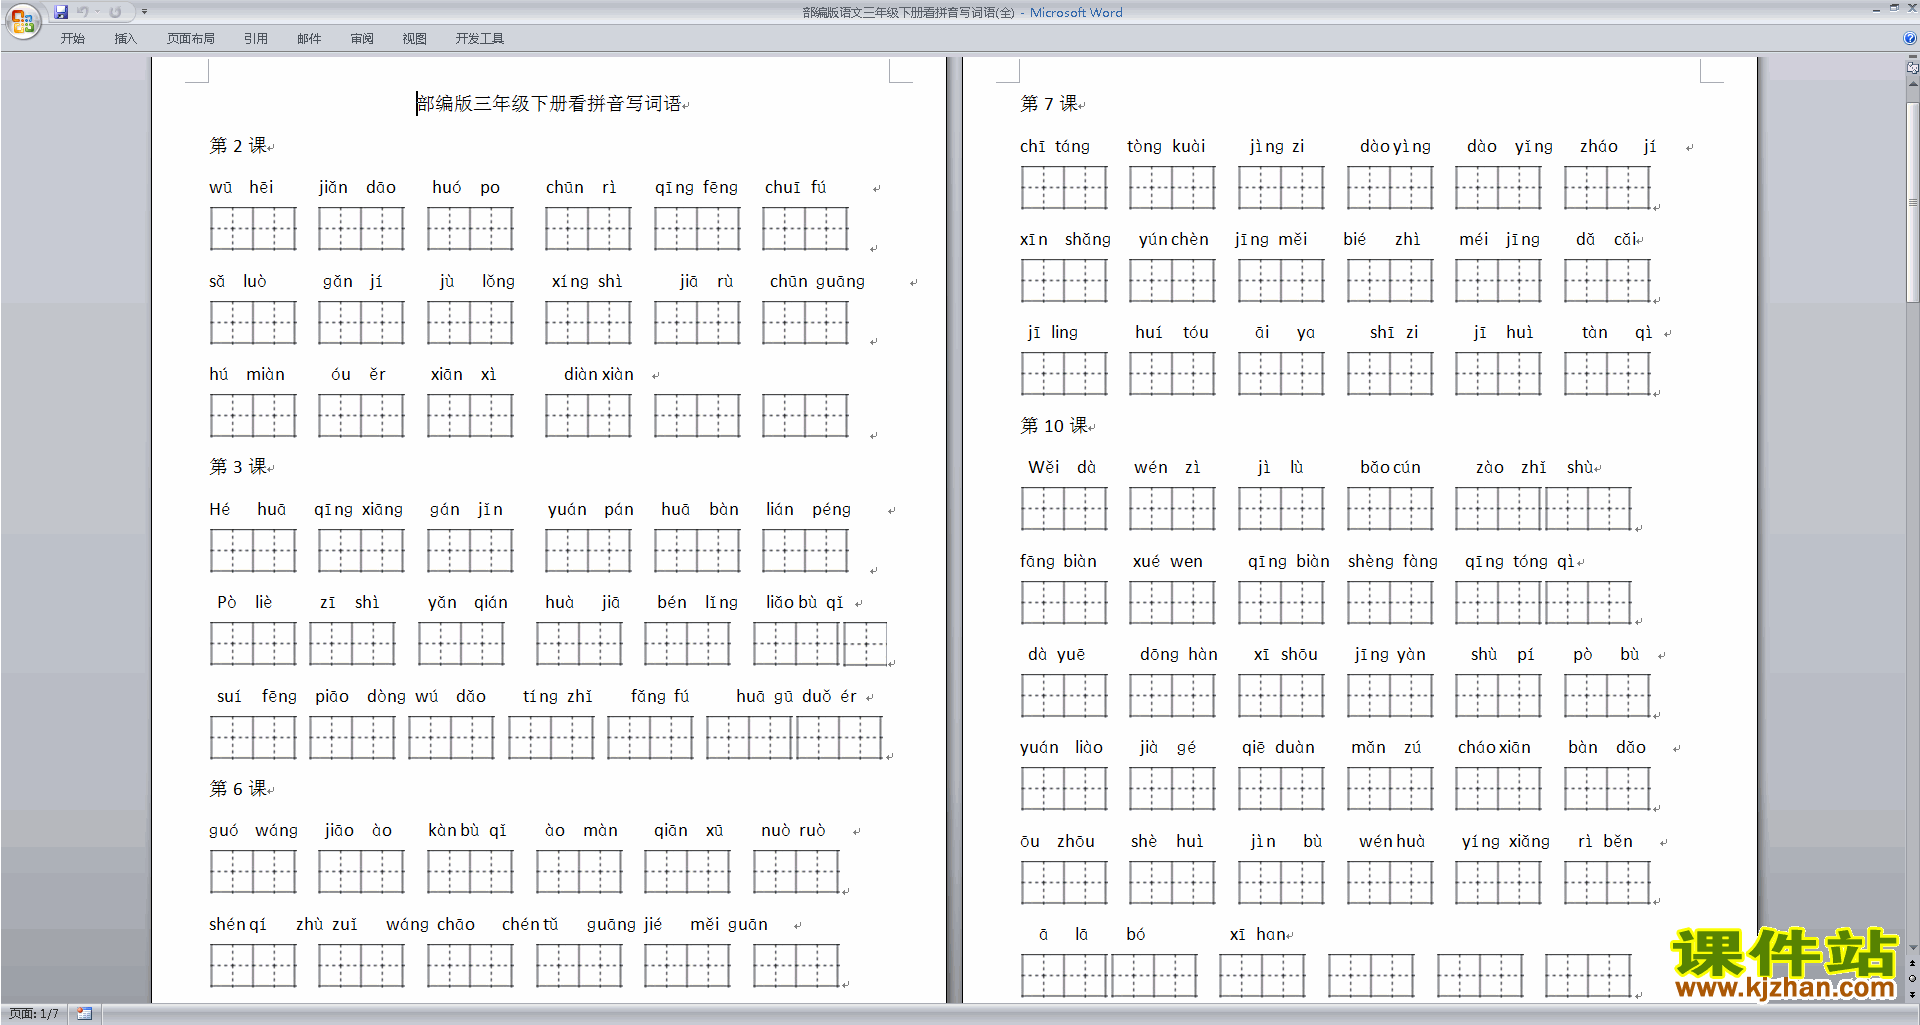Open the 开发工具 tab

[480, 39]
